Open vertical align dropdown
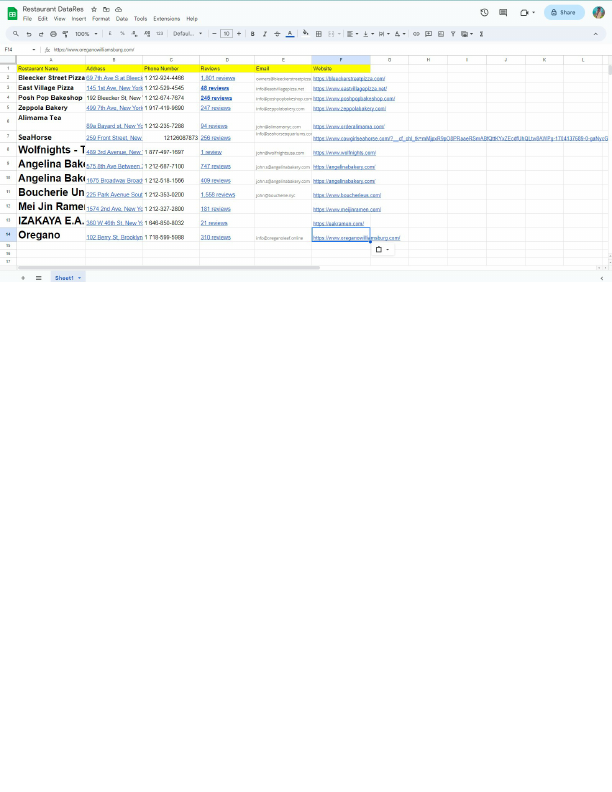The height and width of the screenshot is (792, 612). [369, 34]
